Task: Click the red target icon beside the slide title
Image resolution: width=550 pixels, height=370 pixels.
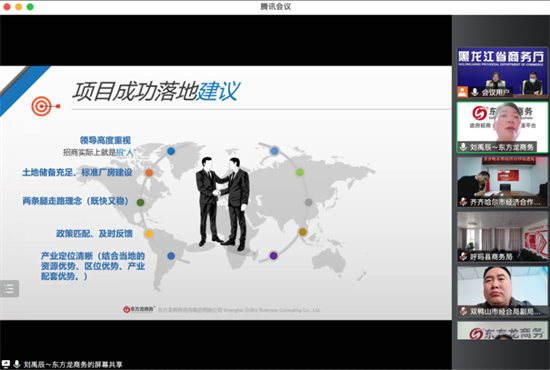Action: (x=45, y=106)
